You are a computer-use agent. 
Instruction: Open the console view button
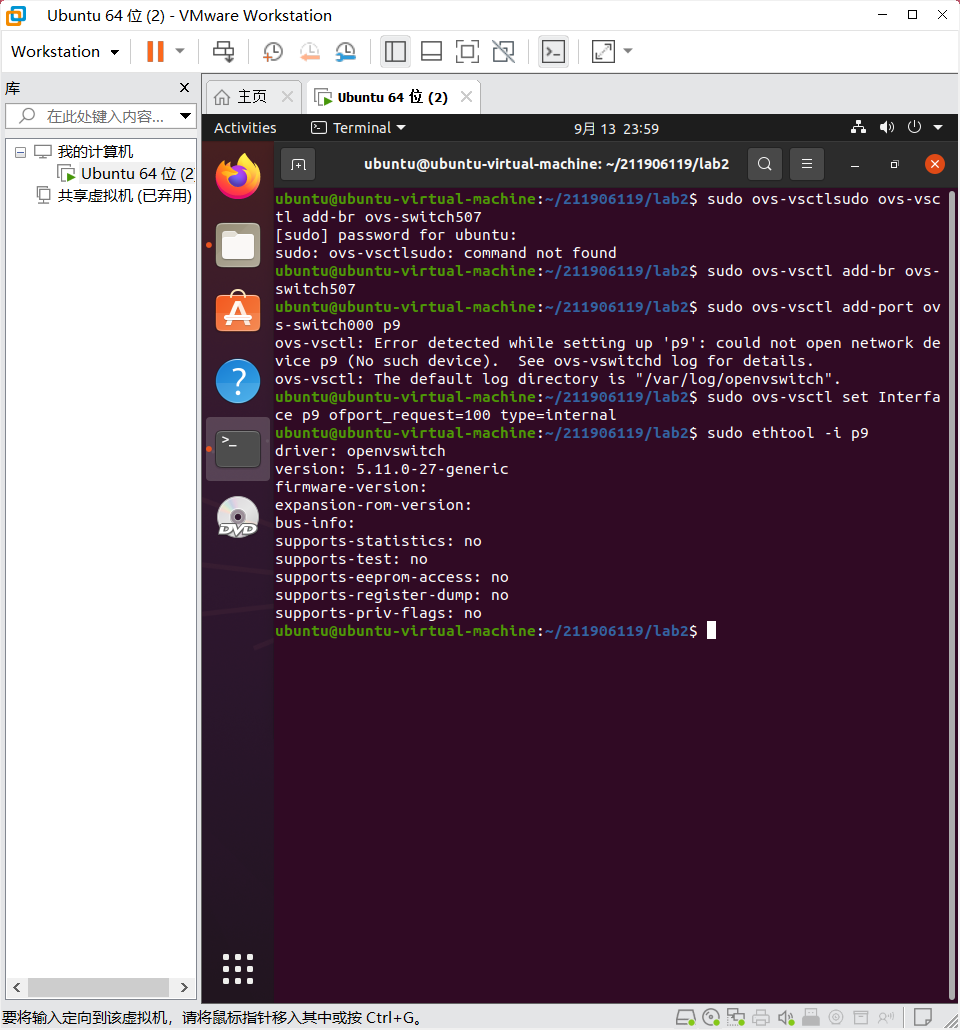pos(553,51)
